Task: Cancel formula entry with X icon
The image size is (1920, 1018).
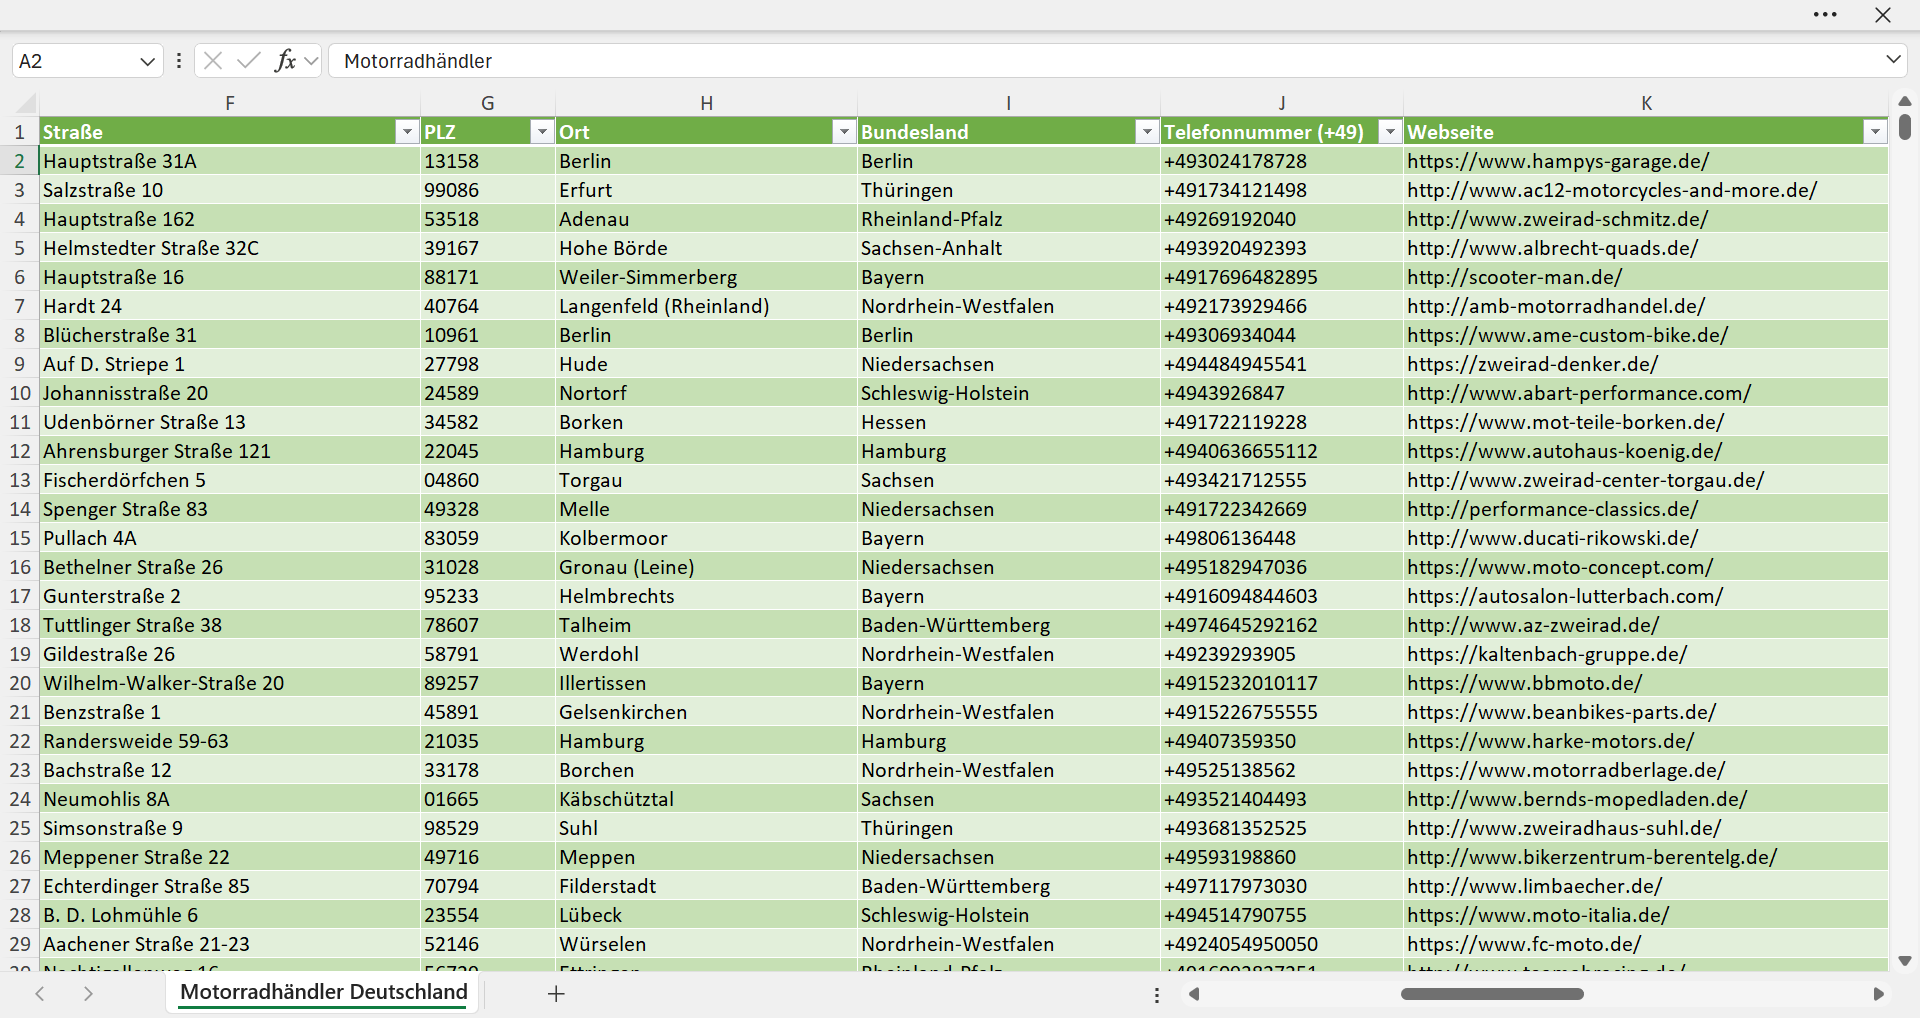Action: [213, 61]
